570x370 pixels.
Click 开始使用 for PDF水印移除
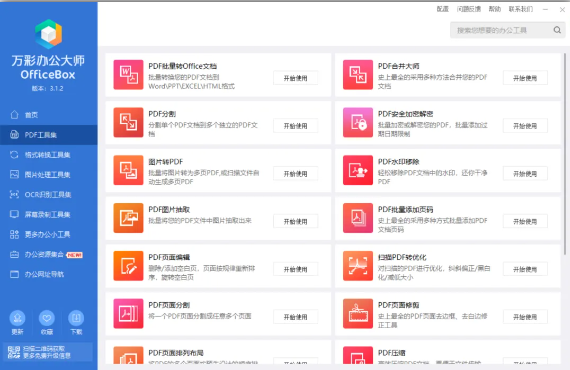pos(525,174)
